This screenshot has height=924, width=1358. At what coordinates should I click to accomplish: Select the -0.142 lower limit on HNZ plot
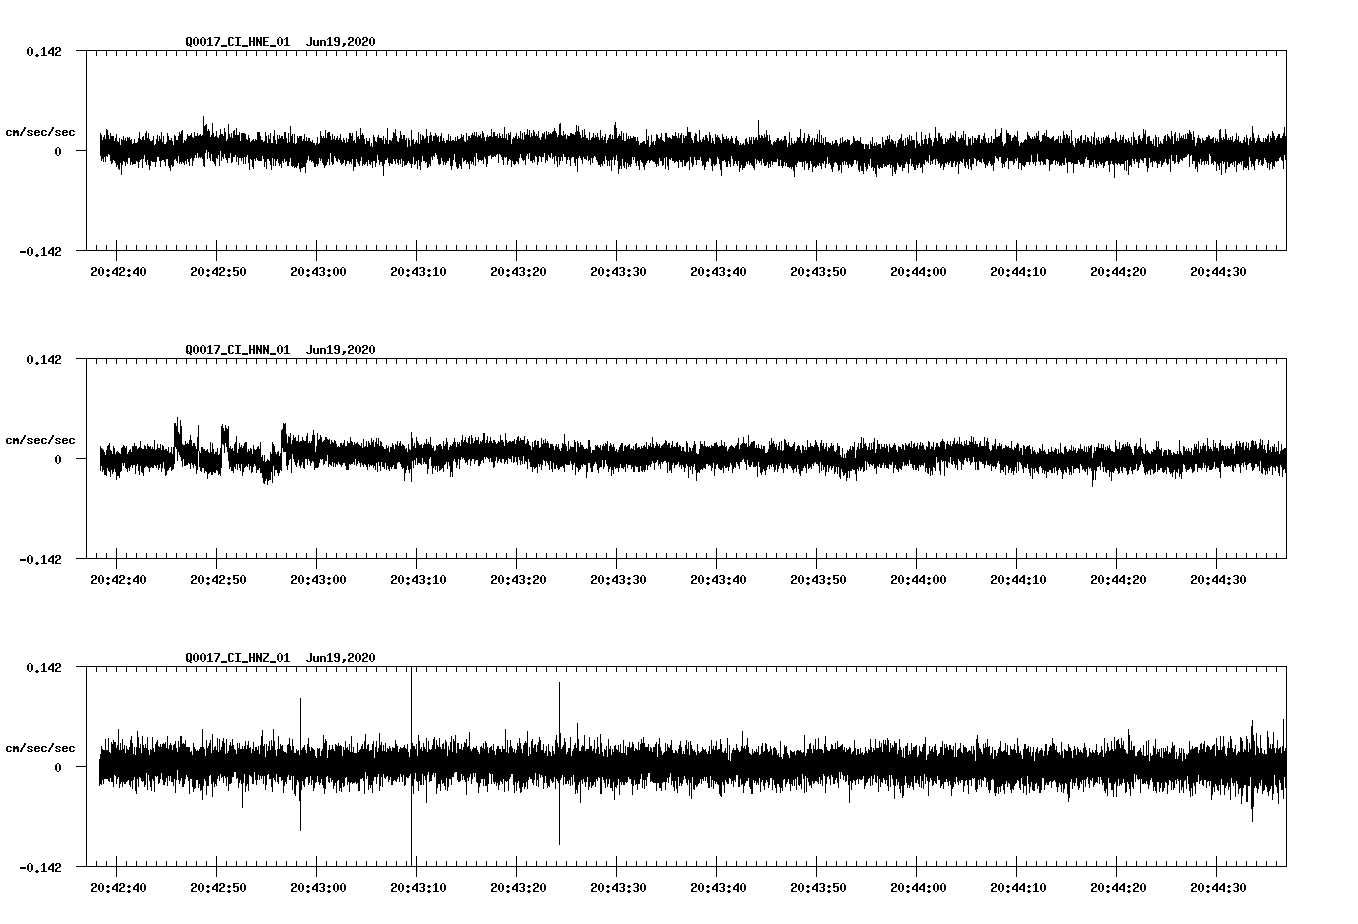40,868
